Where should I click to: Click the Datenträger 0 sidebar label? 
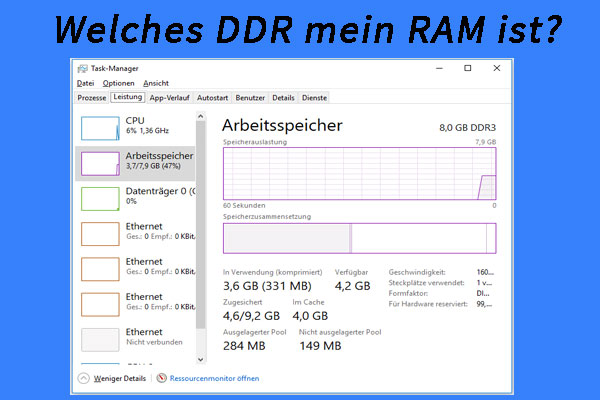click(x=160, y=191)
